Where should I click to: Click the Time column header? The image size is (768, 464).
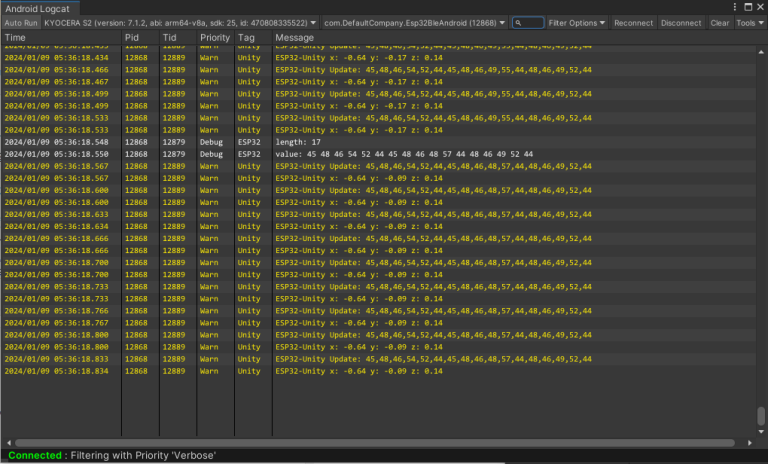click(x=61, y=38)
